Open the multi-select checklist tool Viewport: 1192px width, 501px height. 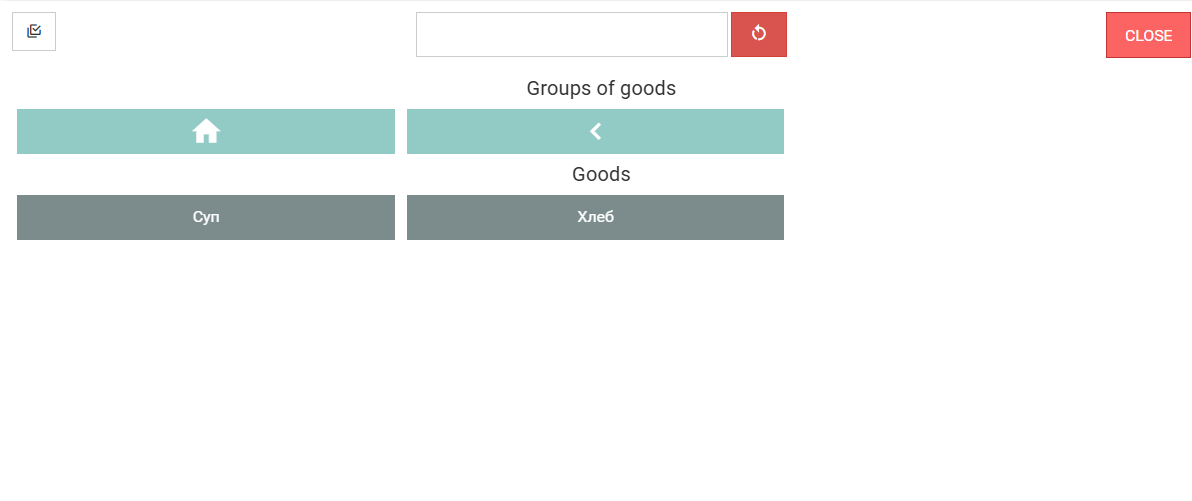(34, 32)
